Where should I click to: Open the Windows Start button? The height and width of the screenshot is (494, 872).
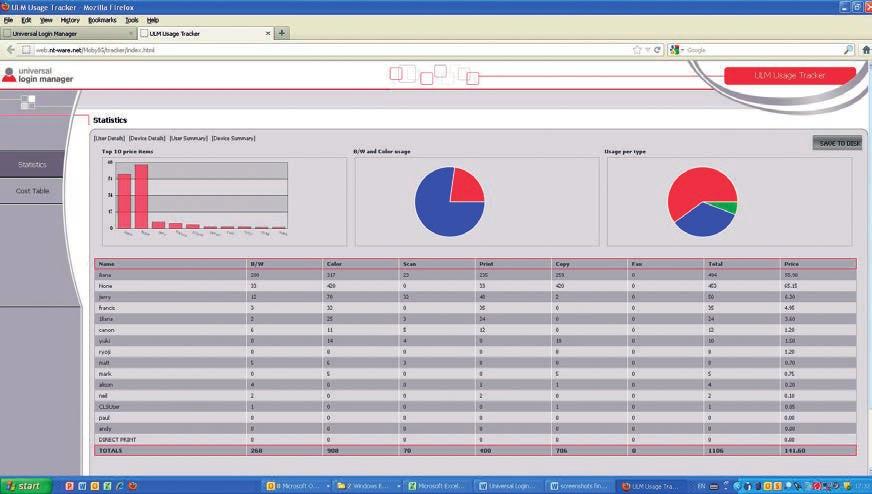pyautogui.click(x=26, y=486)
